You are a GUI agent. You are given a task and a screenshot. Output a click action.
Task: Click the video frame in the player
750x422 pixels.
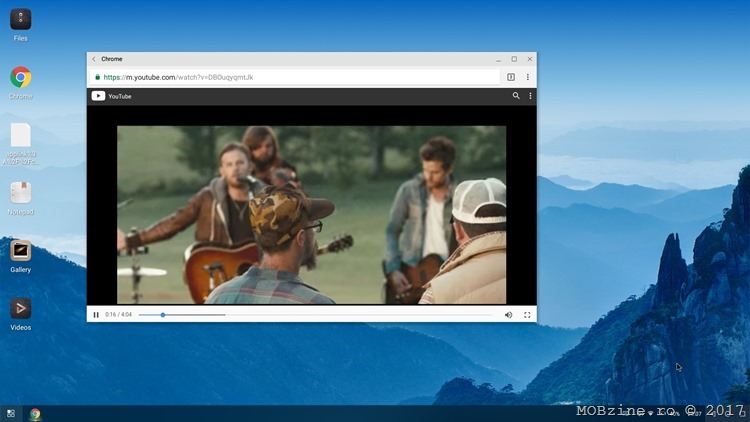point(311,215)
